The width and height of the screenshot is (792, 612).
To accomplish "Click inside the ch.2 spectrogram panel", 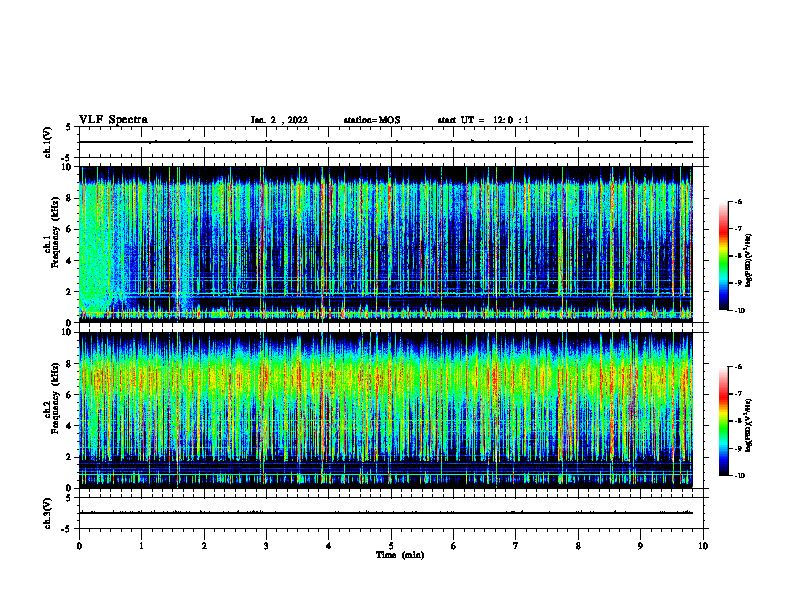I will (x=386, y=410).
